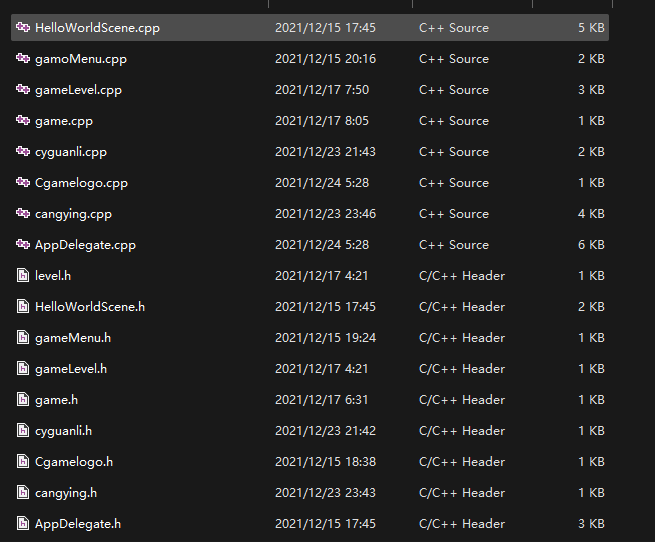Image resolution: width=655 pixels, height=542 pixels.
Task: Select the Cgamelogo.h file name
Action: tap(74, 462)
